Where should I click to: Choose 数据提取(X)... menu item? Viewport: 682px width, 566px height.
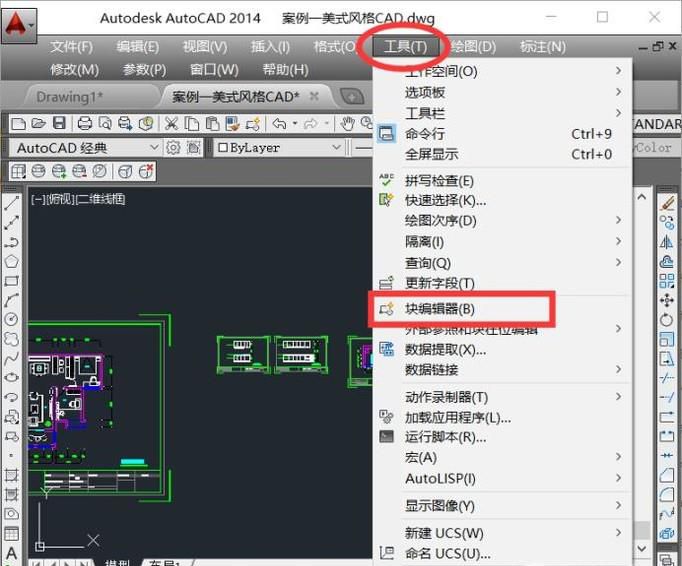coord(502,349)
